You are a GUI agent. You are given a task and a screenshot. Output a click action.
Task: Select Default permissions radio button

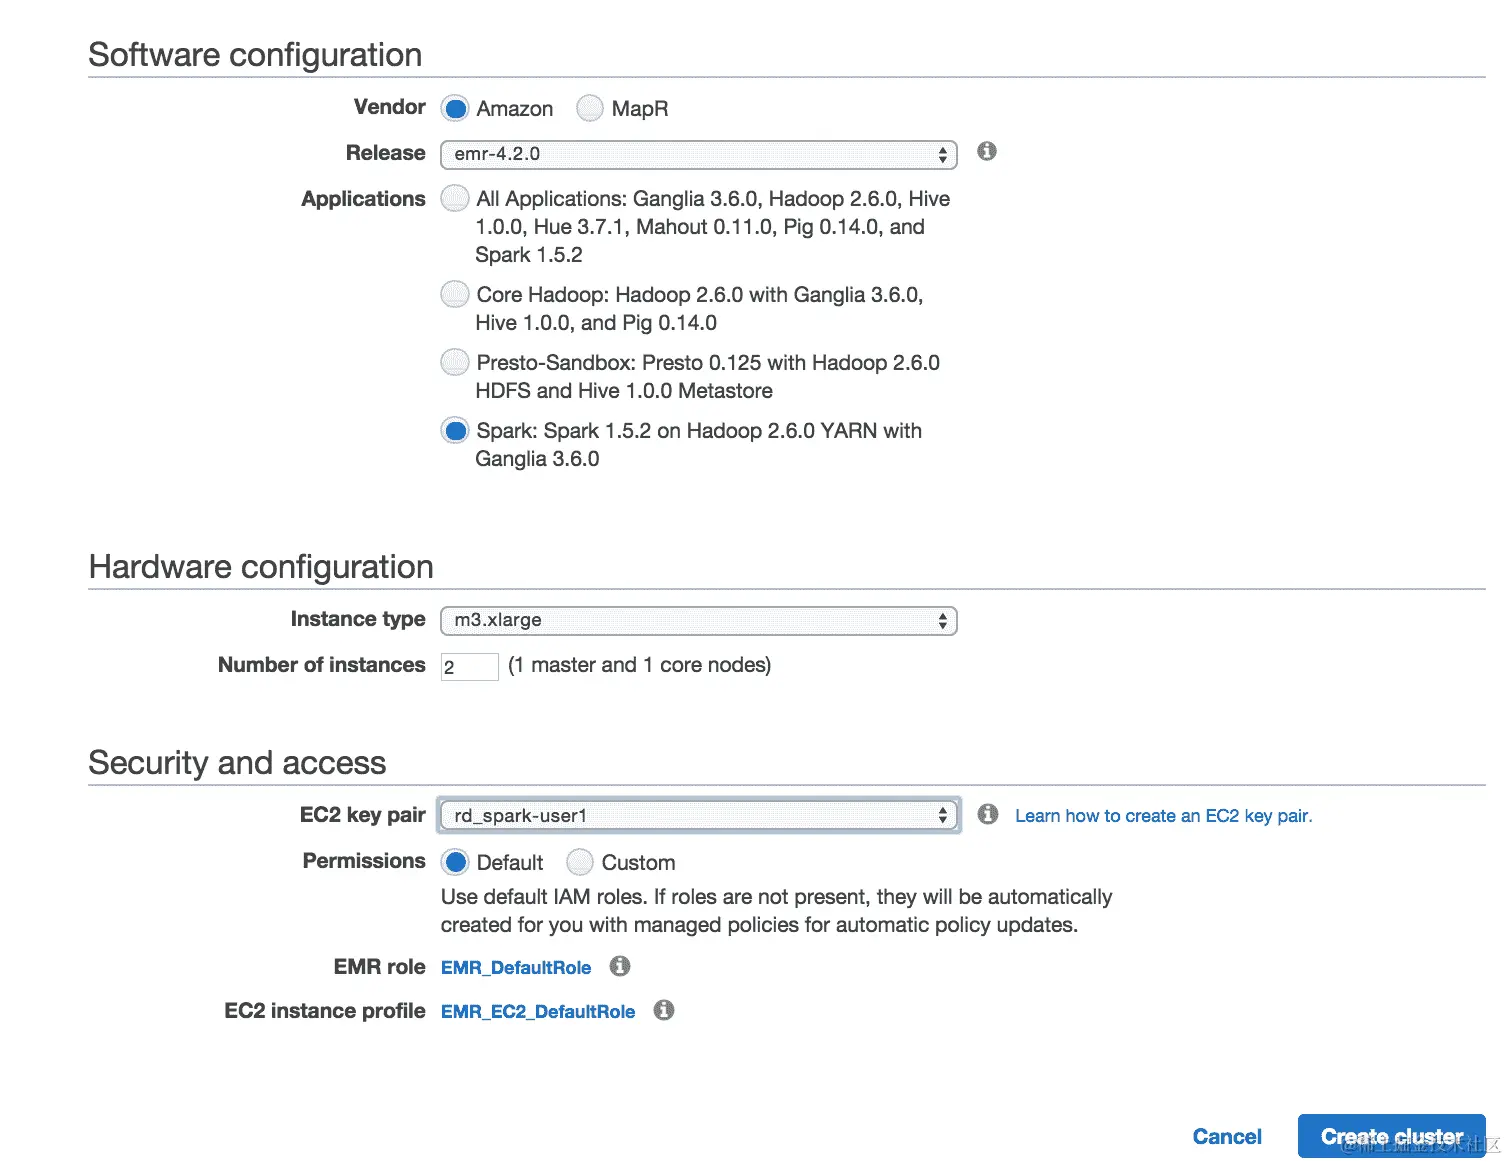coord(455,862)
